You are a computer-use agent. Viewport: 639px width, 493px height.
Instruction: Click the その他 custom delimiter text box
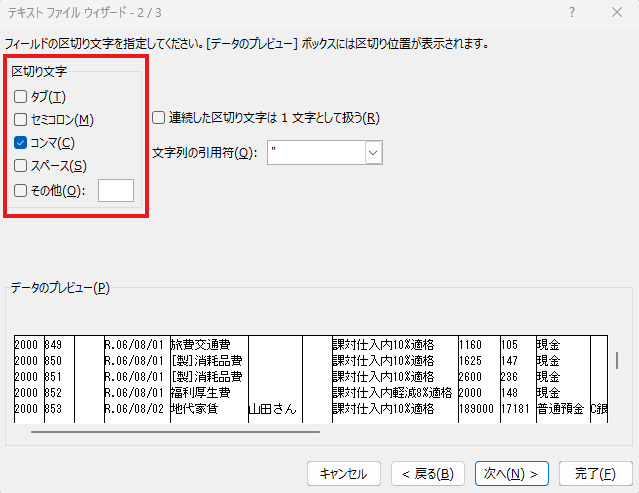[116, 190]
